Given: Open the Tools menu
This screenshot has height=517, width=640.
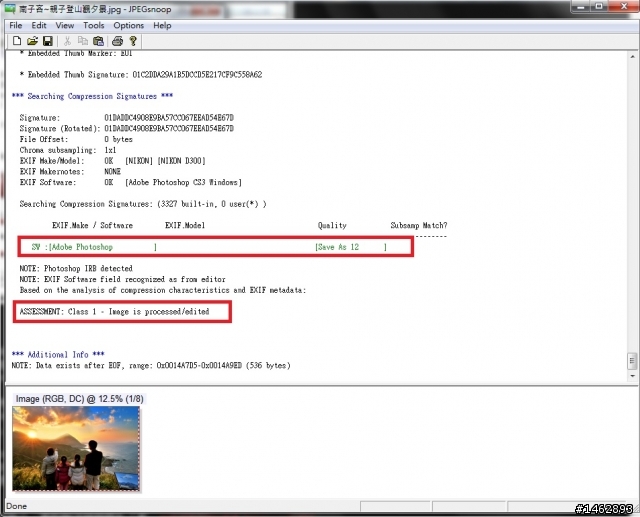Looking at the screenshot, I should tap(93, 25).
